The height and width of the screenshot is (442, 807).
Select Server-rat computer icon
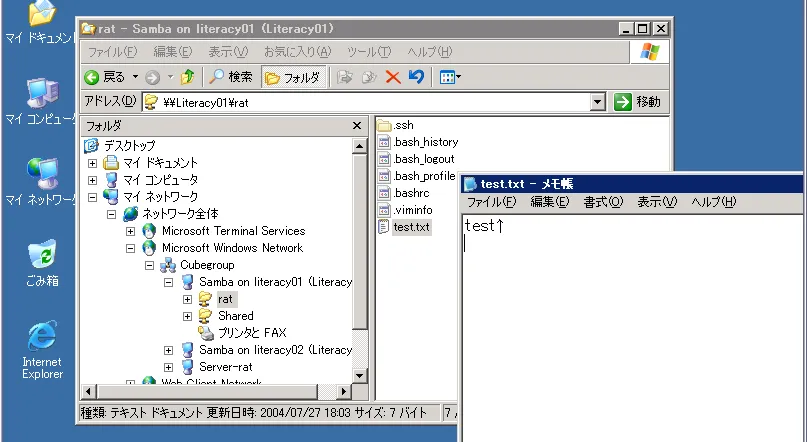pyautogui.click(x=188, y=367)
